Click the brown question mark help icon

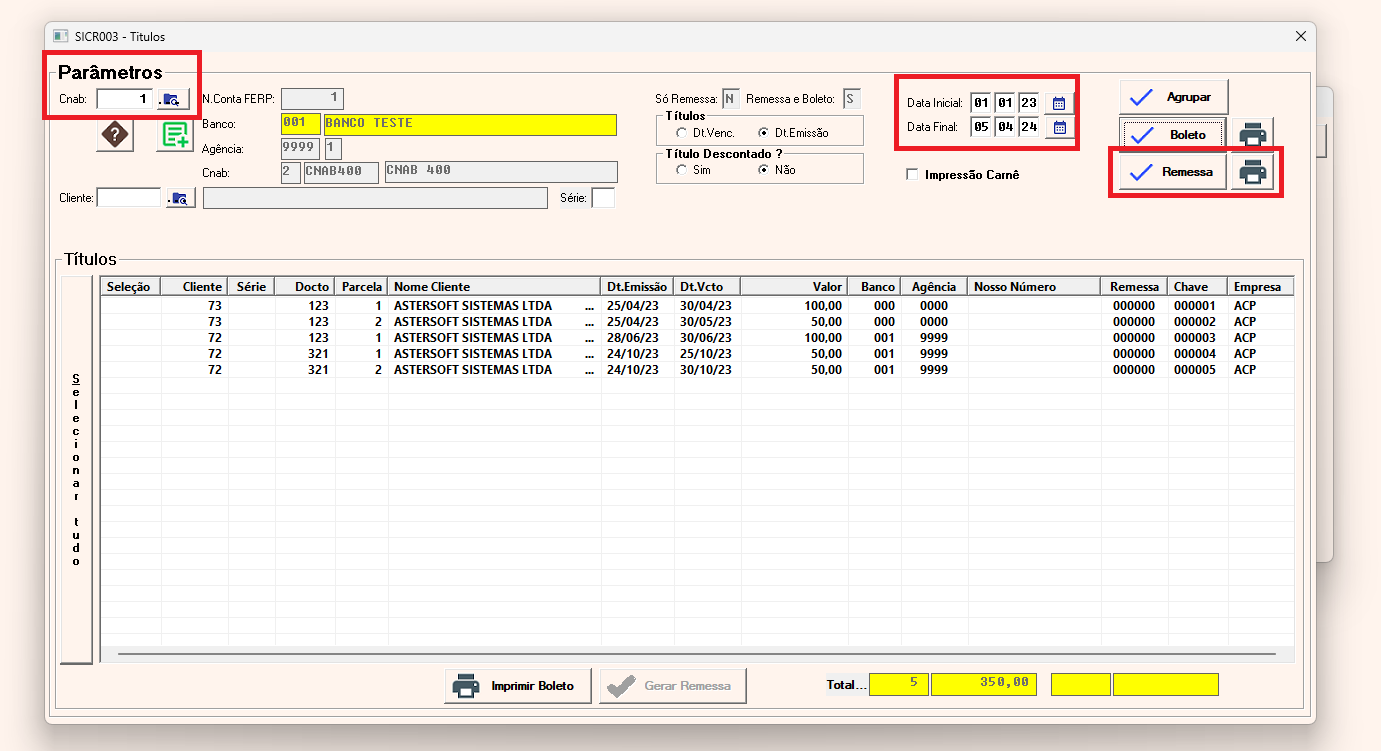click(x=115, y=133)
